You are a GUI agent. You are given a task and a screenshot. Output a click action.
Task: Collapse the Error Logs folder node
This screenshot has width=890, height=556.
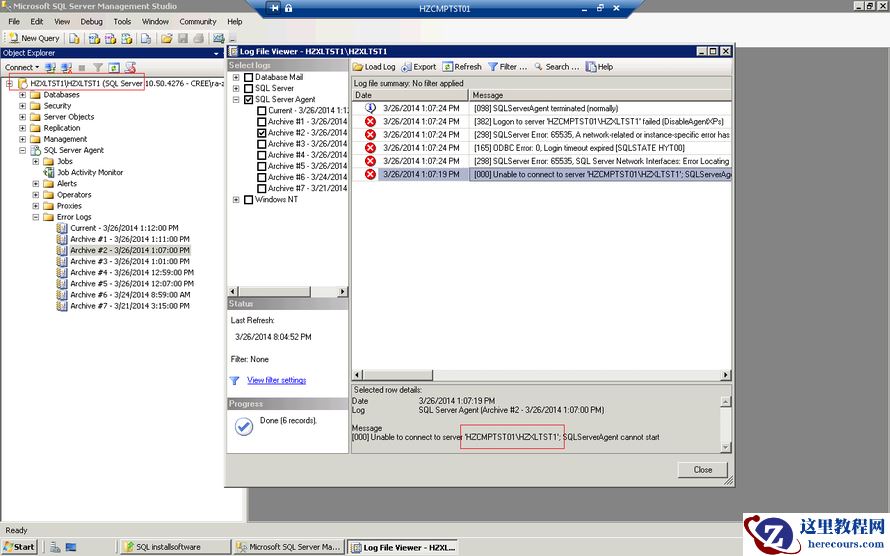[36, 217]
